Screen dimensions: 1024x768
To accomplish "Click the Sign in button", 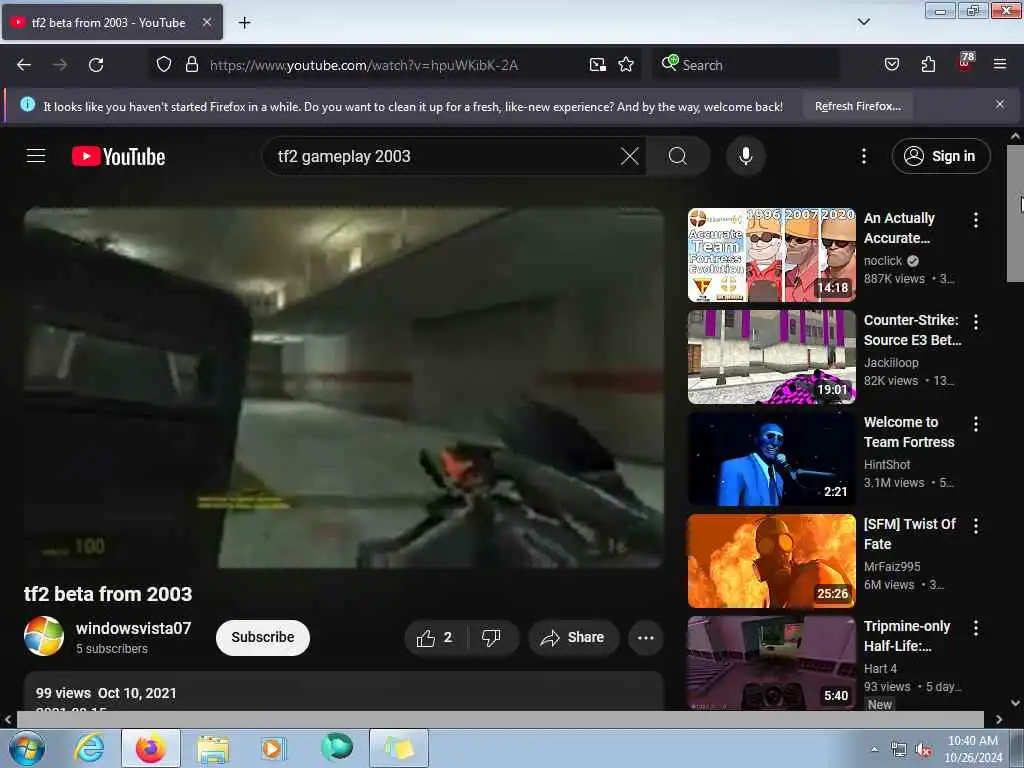I will [x=940, y=156].
